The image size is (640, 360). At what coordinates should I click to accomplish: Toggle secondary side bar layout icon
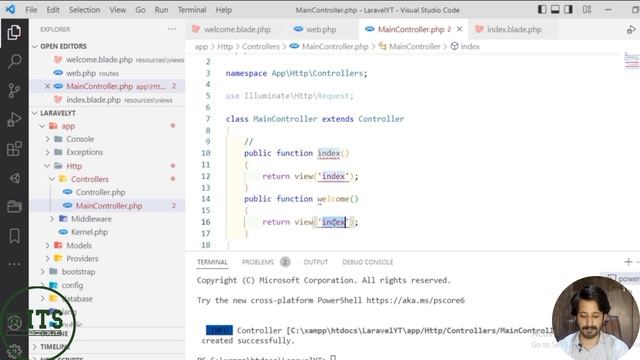[x=568, y=9]
